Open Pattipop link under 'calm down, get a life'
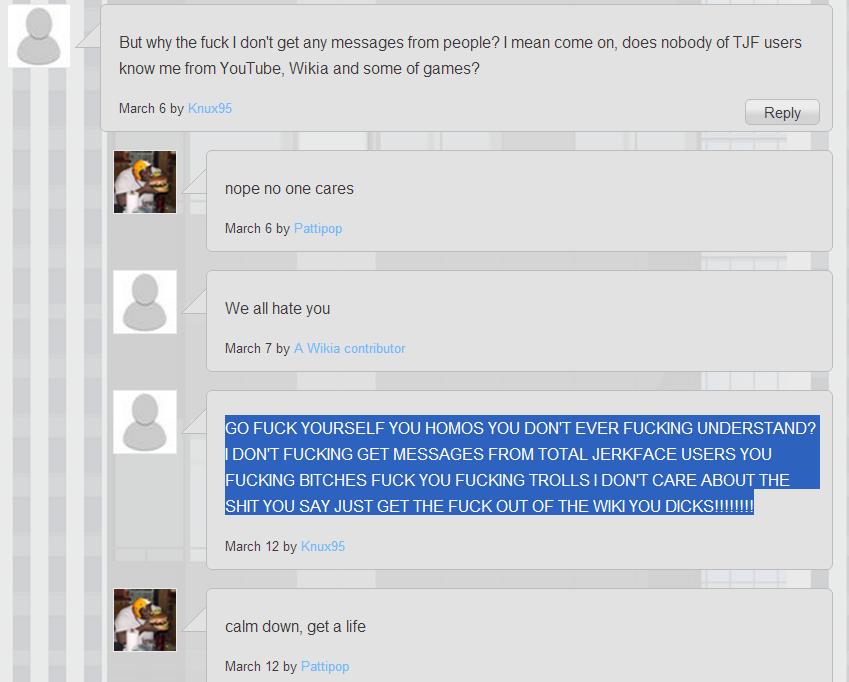 tap(325, 666)
